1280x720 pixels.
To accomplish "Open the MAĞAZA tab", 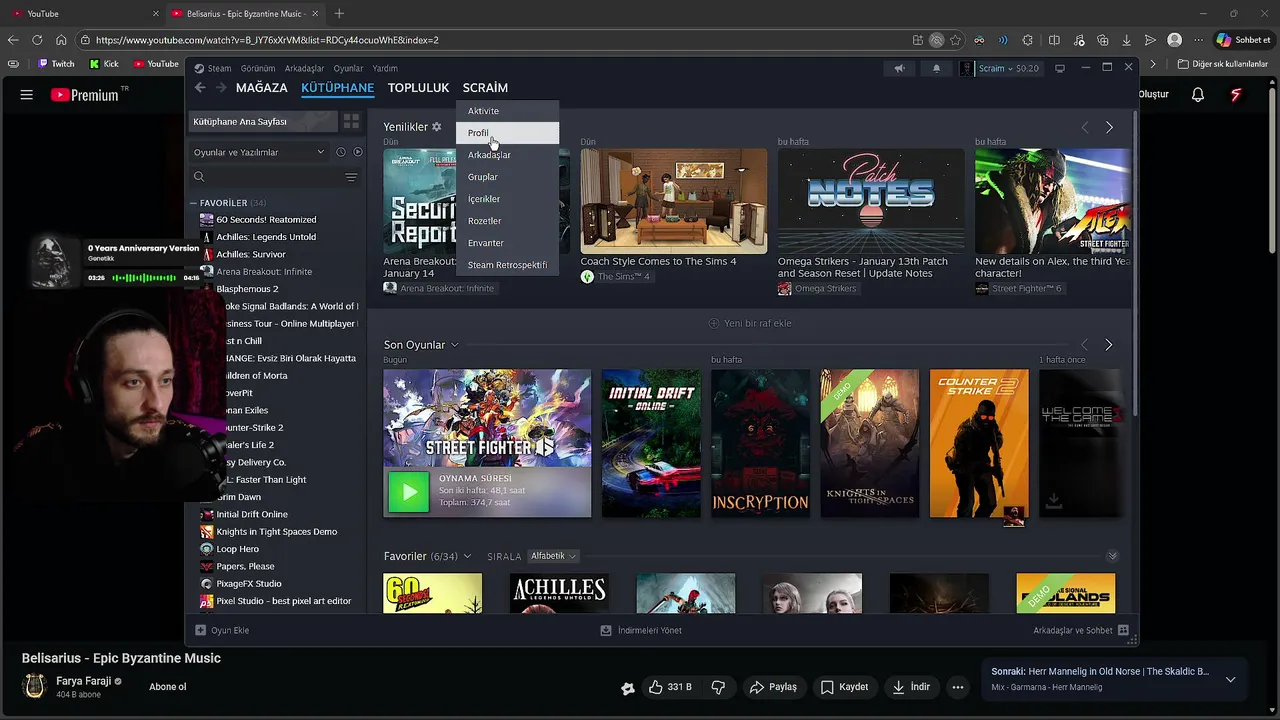I will [262, 88].
